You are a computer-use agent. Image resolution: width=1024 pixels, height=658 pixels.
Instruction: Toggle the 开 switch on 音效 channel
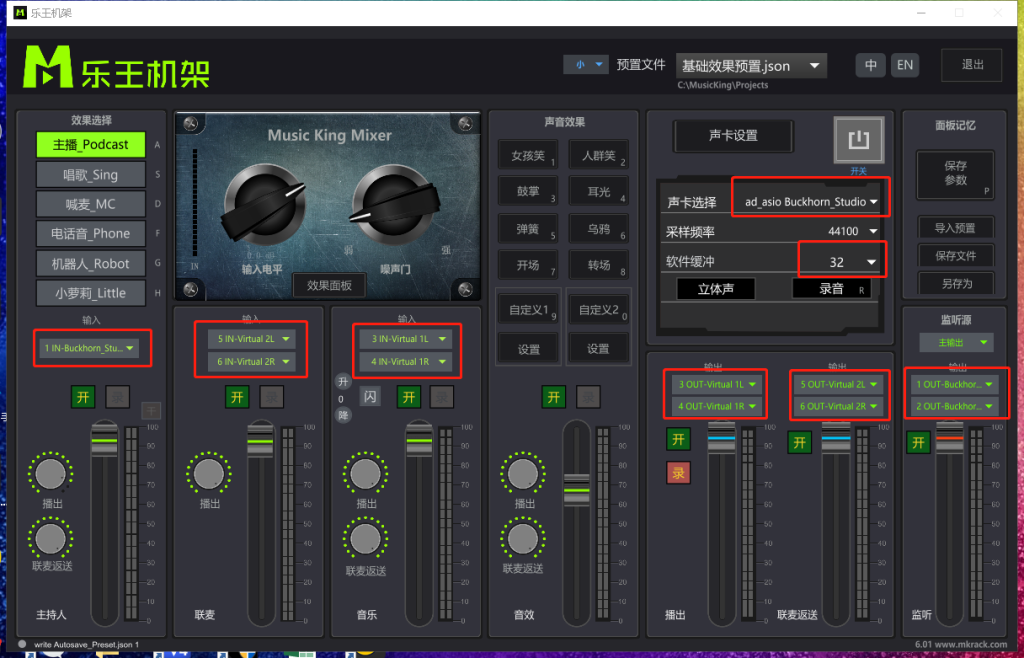[x=553, y=396]
